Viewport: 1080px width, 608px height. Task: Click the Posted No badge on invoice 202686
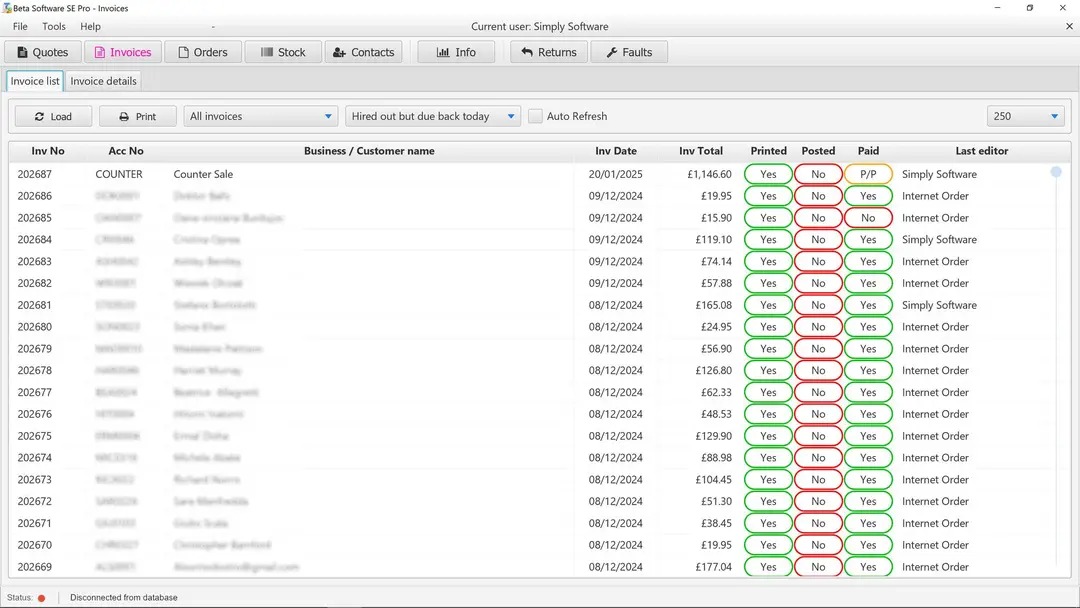[x=818, y=196]
